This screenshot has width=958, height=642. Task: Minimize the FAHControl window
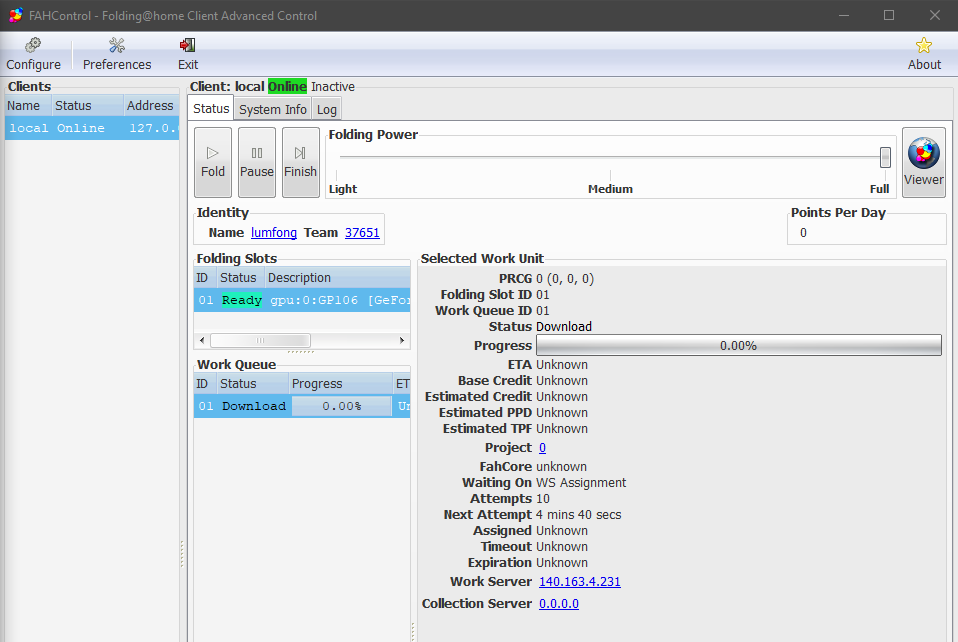tap(844, 15)
